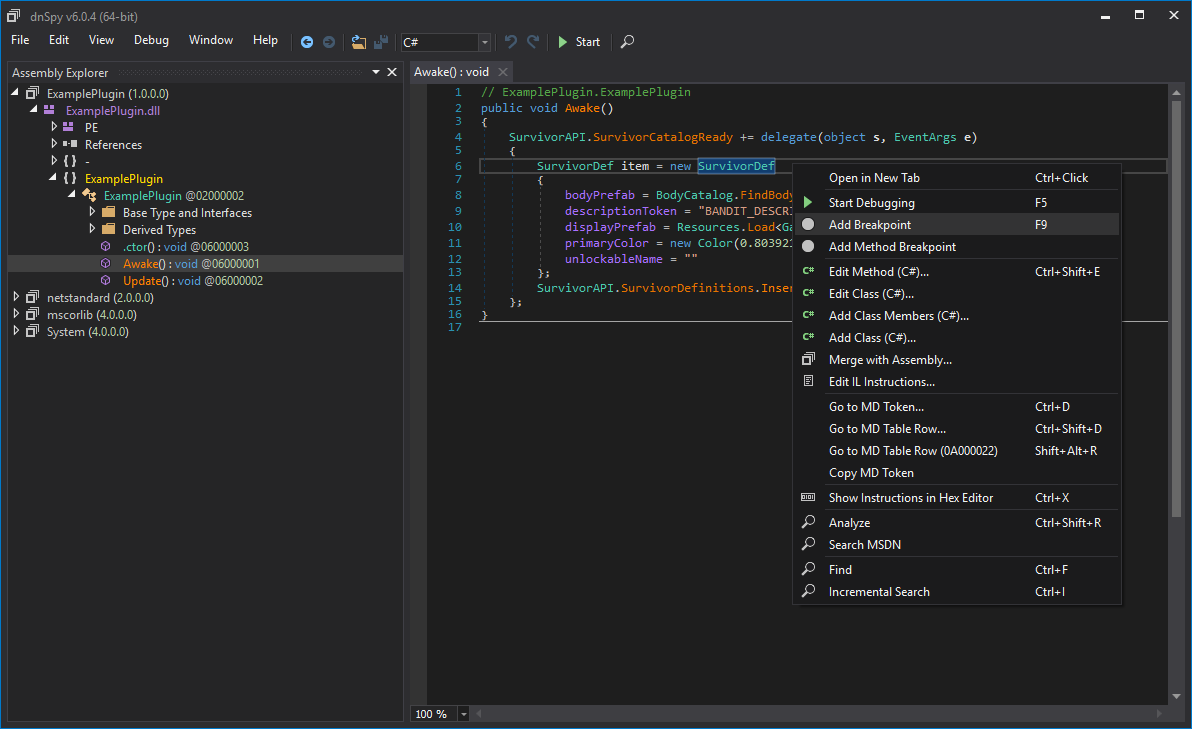
Task: Expand the PE tree node
Action: click(x=53, y=126)
